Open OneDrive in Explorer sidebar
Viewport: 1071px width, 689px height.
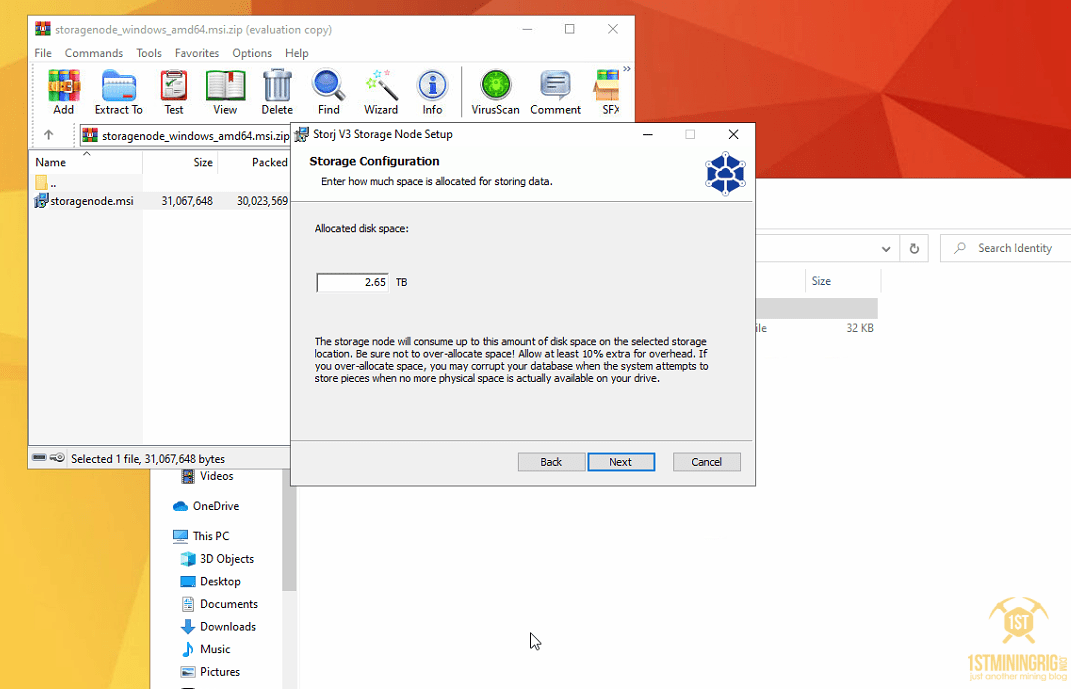pyautogui.click(x=206, y=506)
